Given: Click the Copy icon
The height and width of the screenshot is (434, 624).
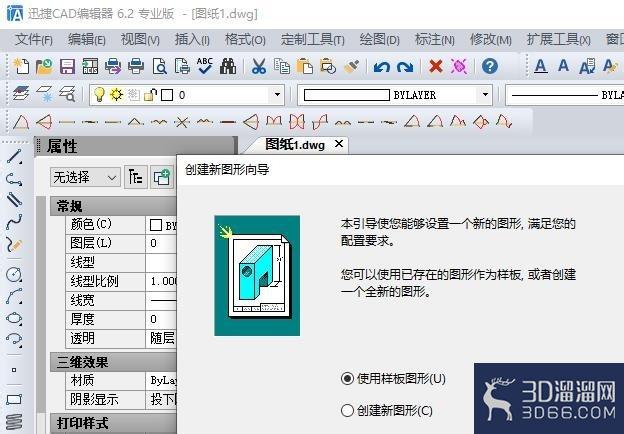Looking at the screenshot, I should pyautogui.click(x=282, y=66).
